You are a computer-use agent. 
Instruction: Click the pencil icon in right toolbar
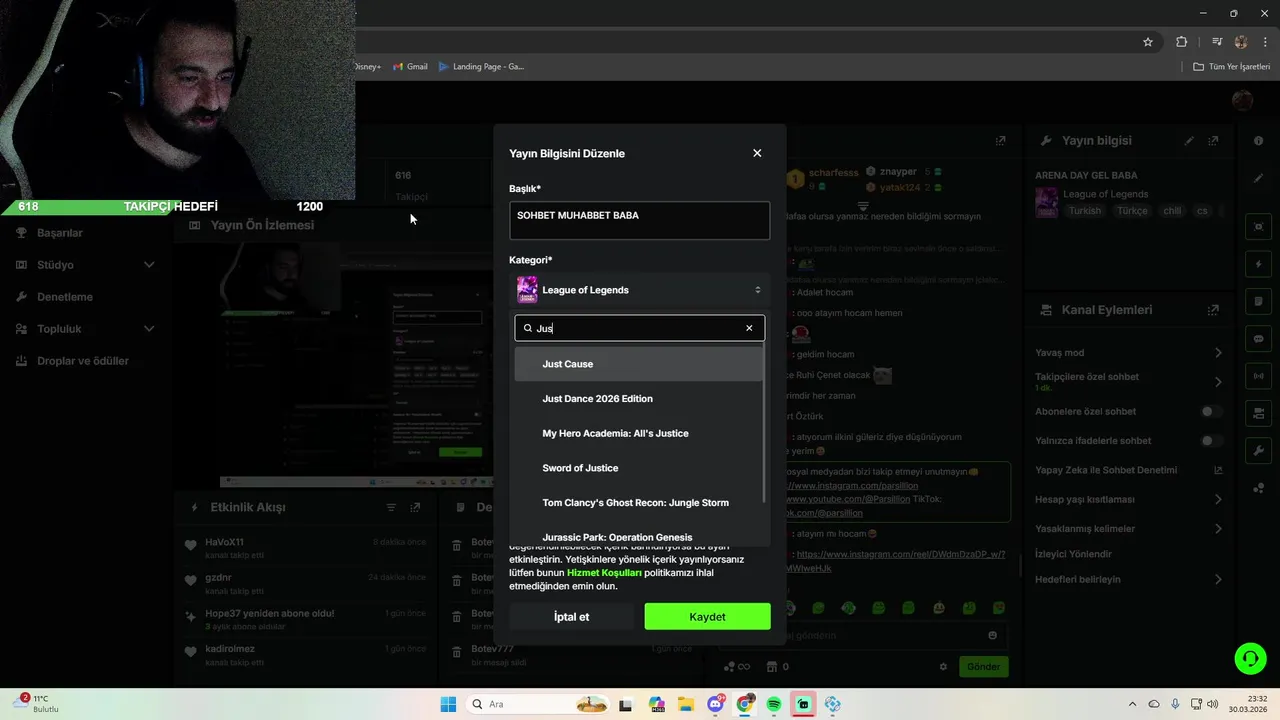coord(1258,178)
